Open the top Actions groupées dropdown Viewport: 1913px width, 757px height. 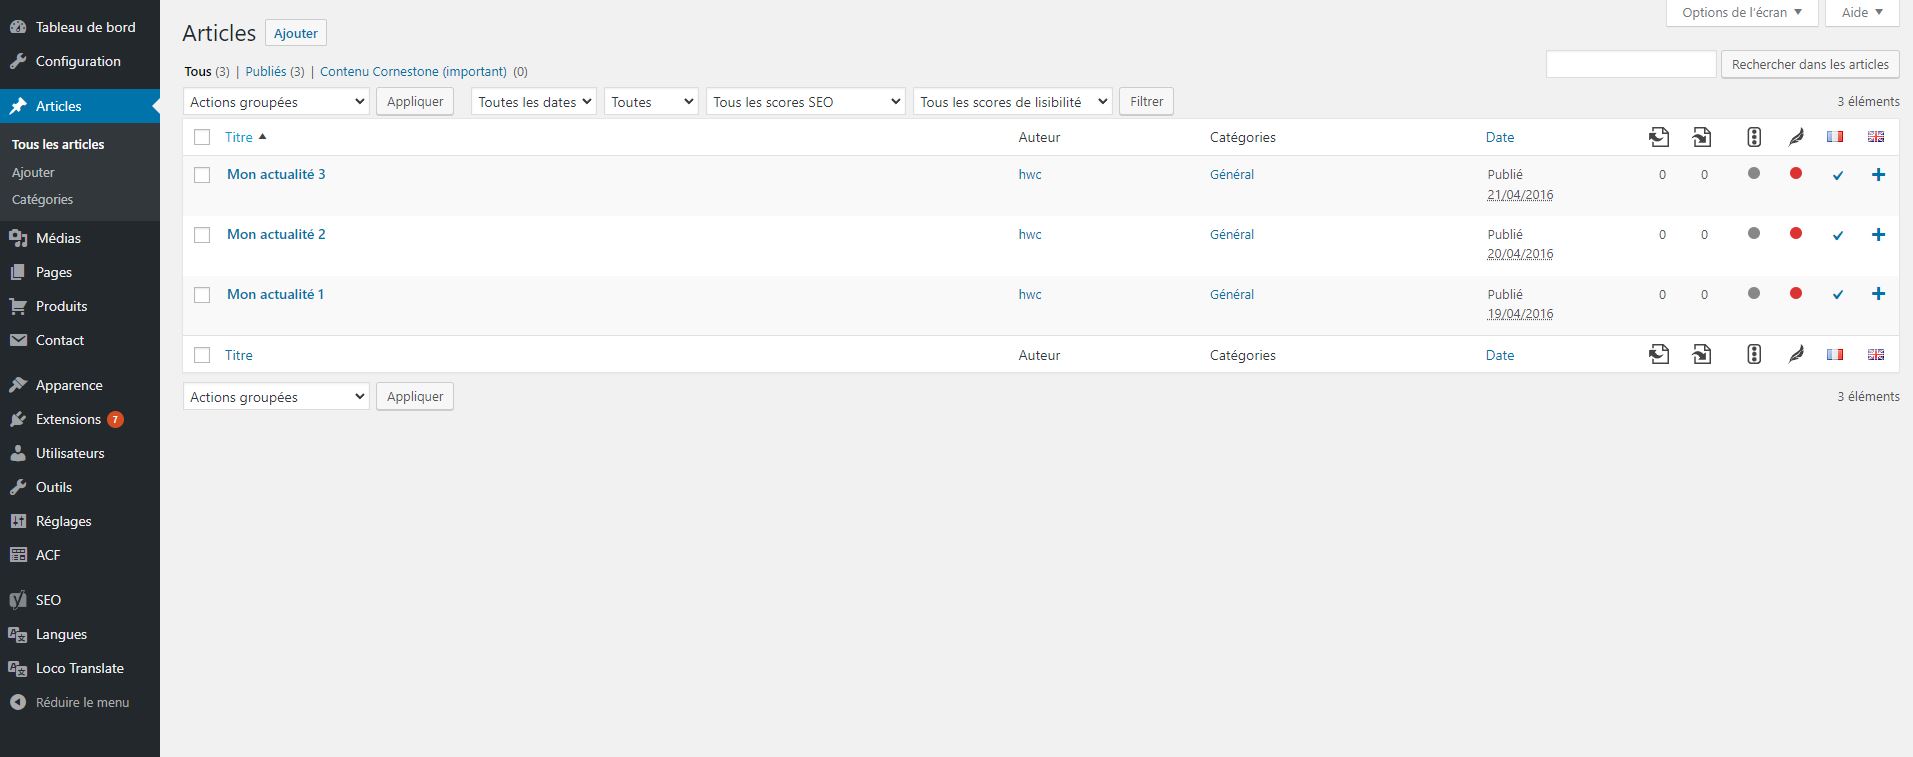tap(276, 102)
